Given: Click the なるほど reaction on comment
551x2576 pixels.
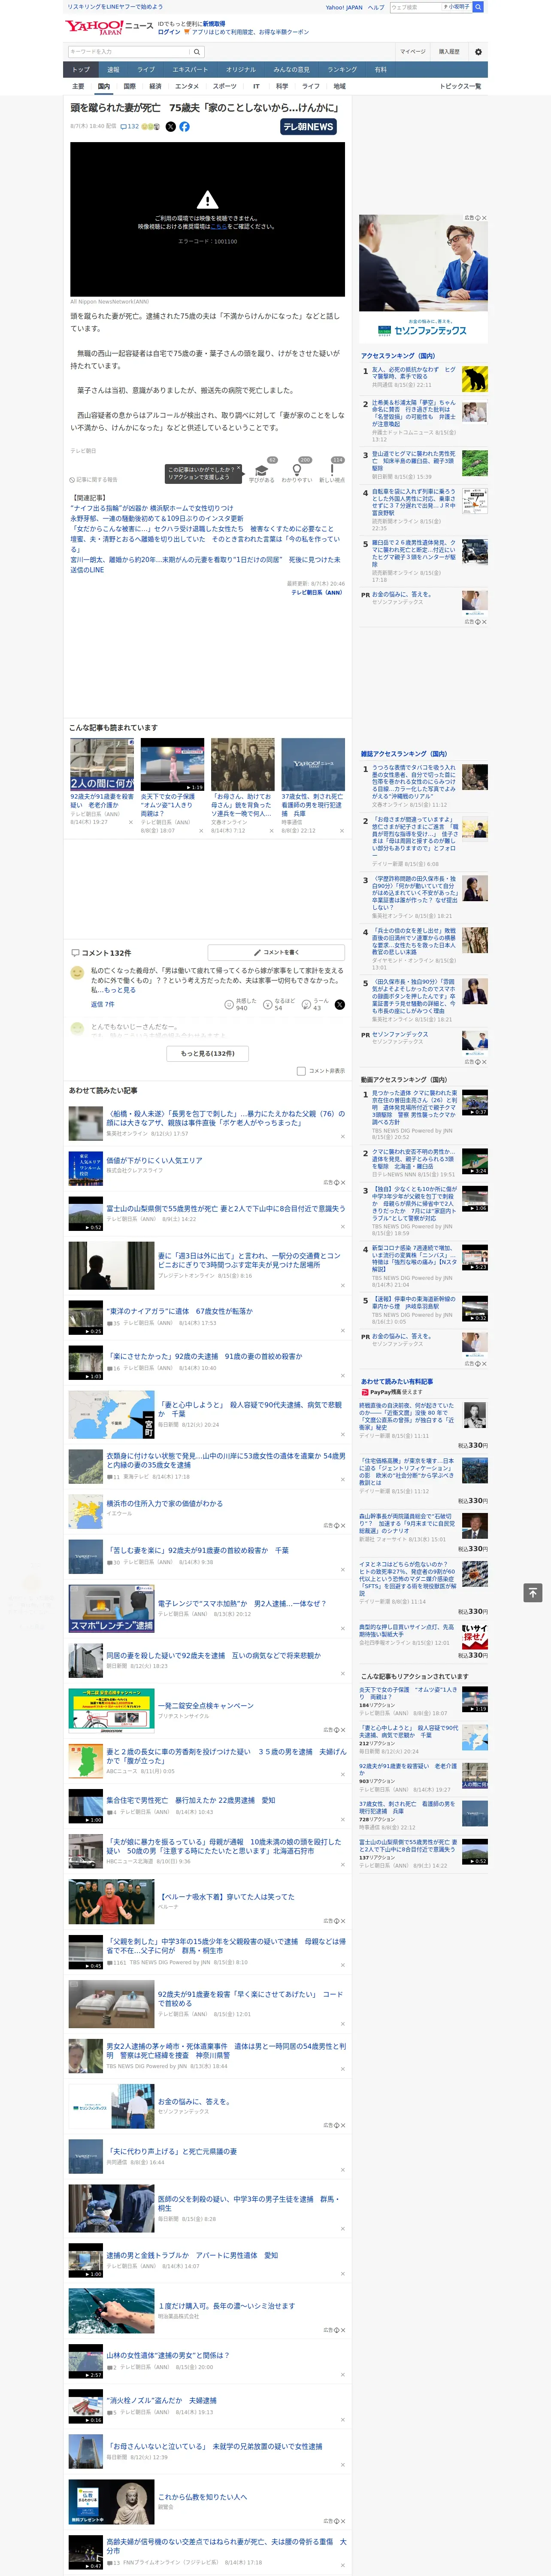Looking at the screenshot, I should (x=279, y=1004).
